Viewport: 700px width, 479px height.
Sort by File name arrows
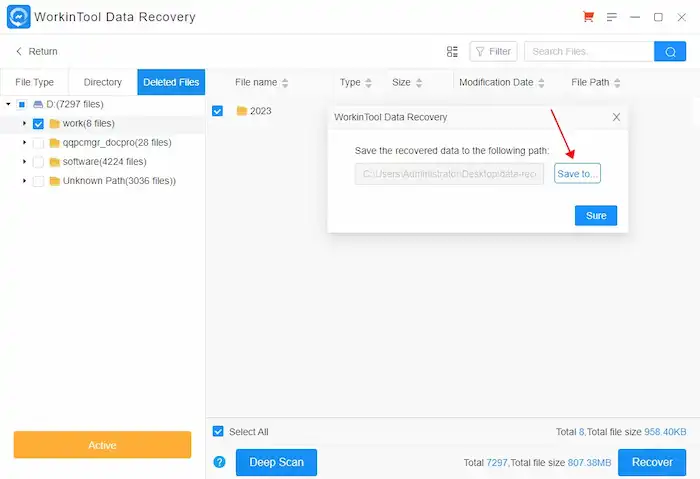(285, 83)
